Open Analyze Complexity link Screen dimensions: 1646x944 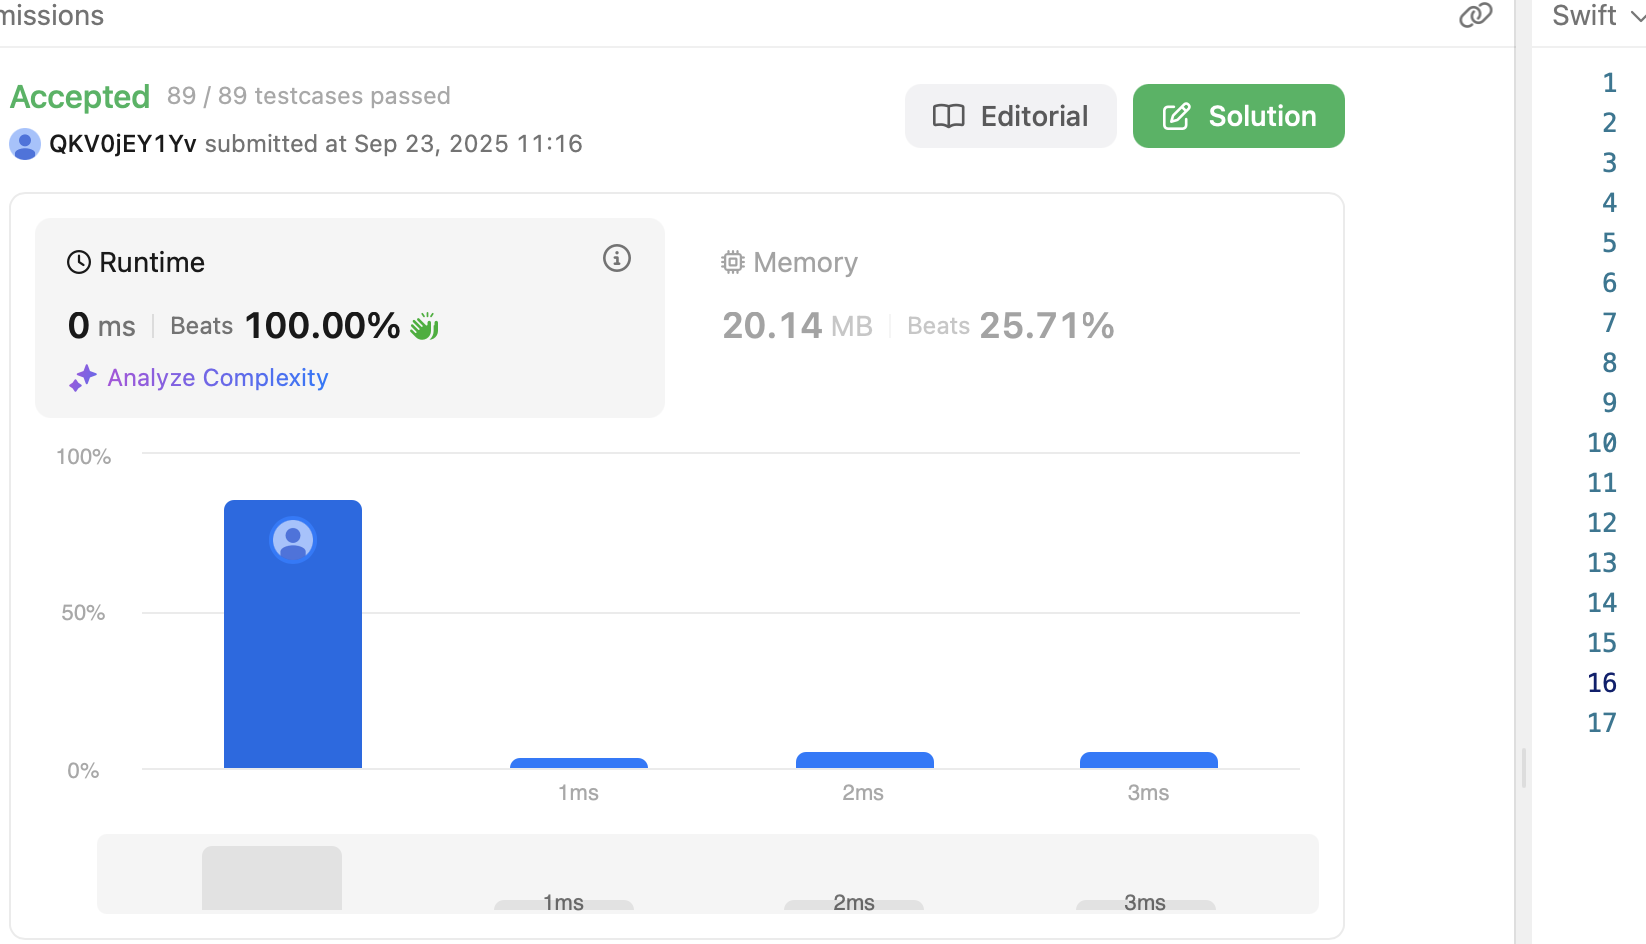click(x=218, y=378)
